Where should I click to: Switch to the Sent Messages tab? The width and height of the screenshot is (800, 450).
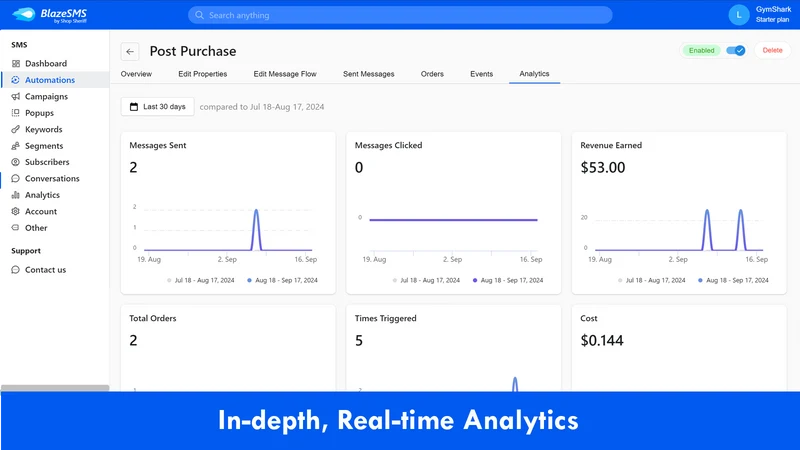[x=368, y=74]
